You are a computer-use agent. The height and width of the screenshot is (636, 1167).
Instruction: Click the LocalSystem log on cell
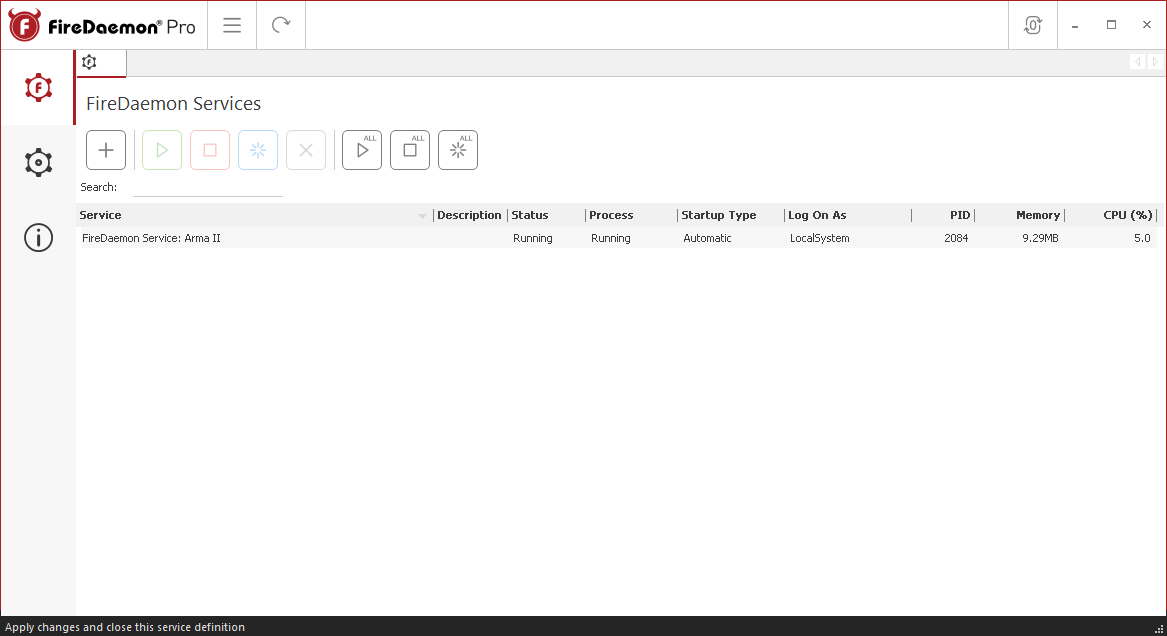tap(819, 238)
